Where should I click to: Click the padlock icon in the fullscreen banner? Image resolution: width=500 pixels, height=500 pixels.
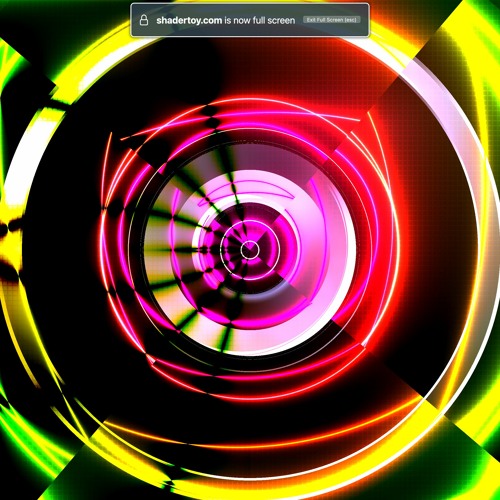(144, 20)
